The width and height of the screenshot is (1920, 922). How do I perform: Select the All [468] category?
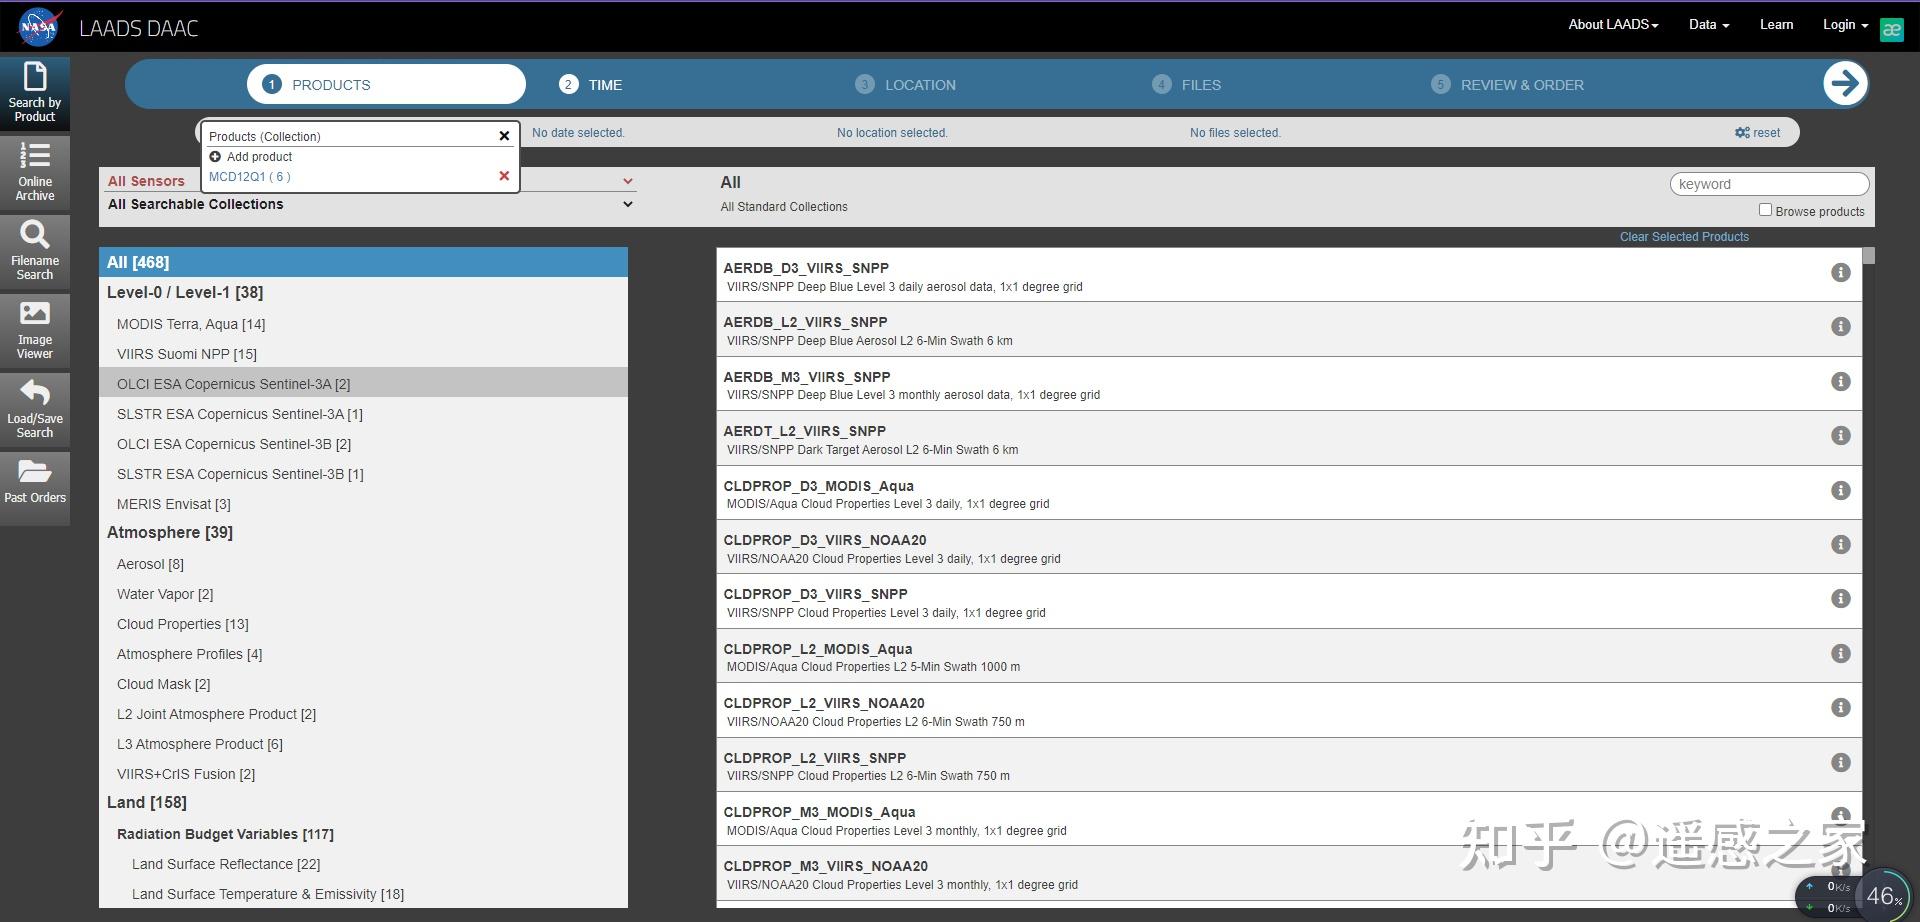coord(363,262)
